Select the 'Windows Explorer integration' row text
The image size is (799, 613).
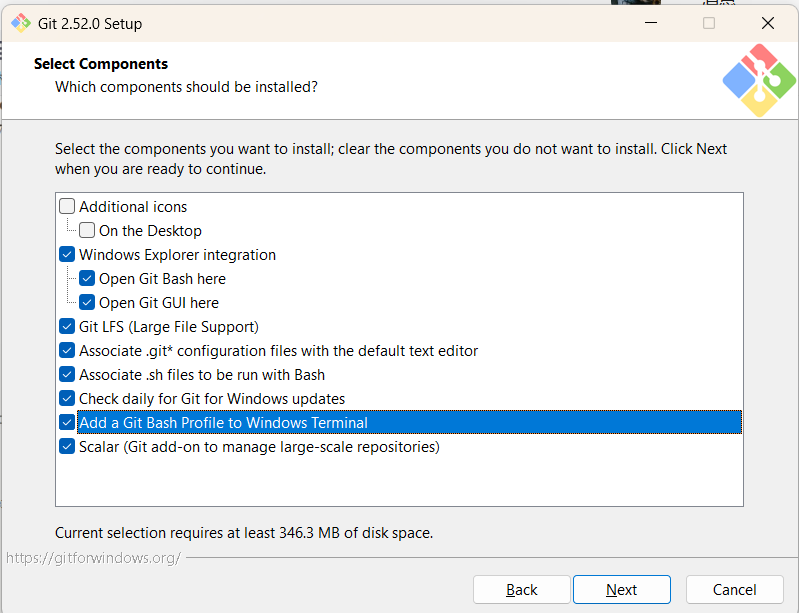[x=177, y=255]
